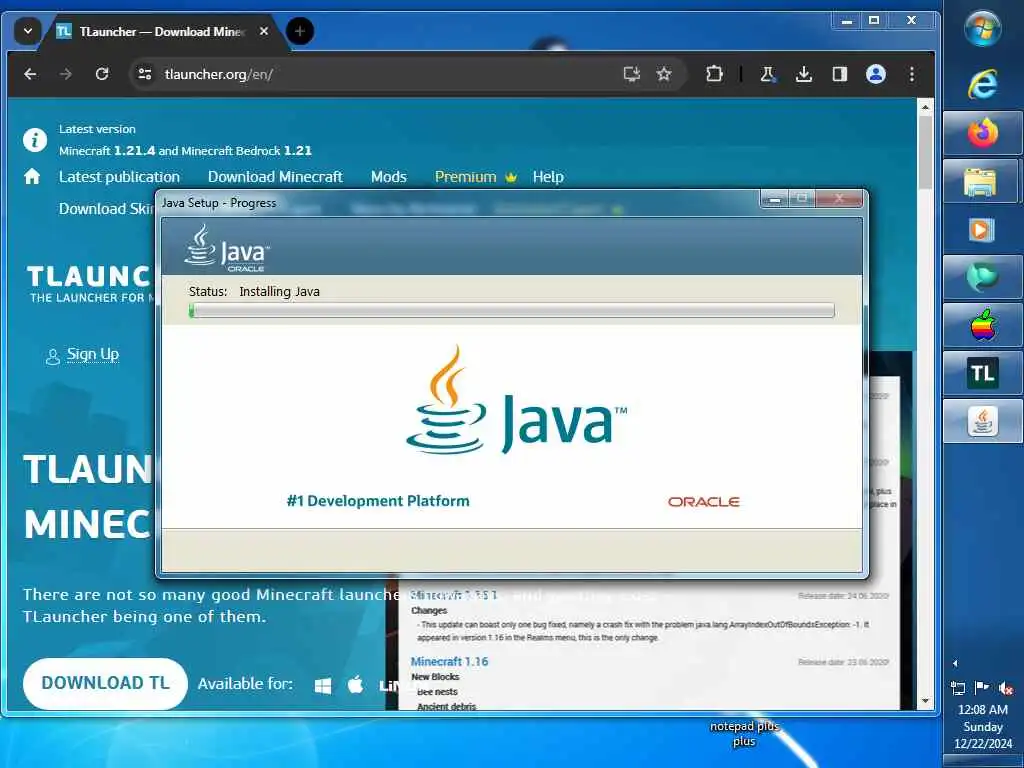Click the network tray icon

click(958, 688)
